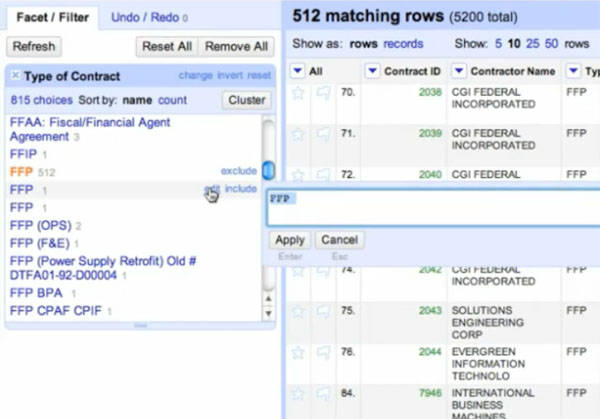This screenshot has height=419, width=600.
Task: Click Remove All facets
Action: 236,47
